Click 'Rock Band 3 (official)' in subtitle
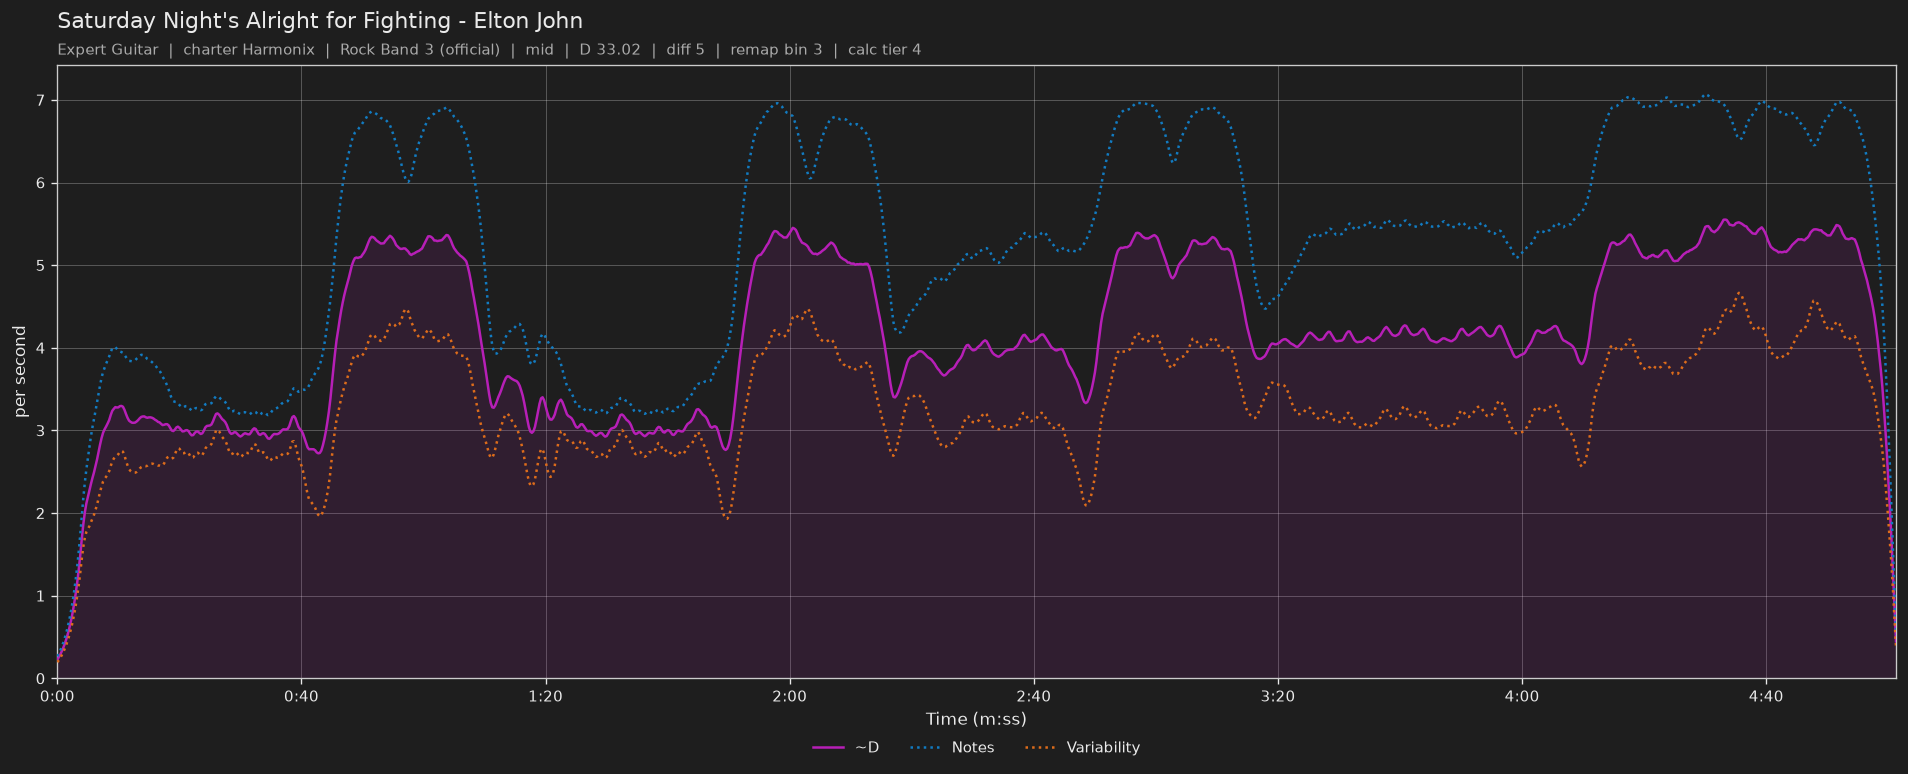 pos(420,50)
